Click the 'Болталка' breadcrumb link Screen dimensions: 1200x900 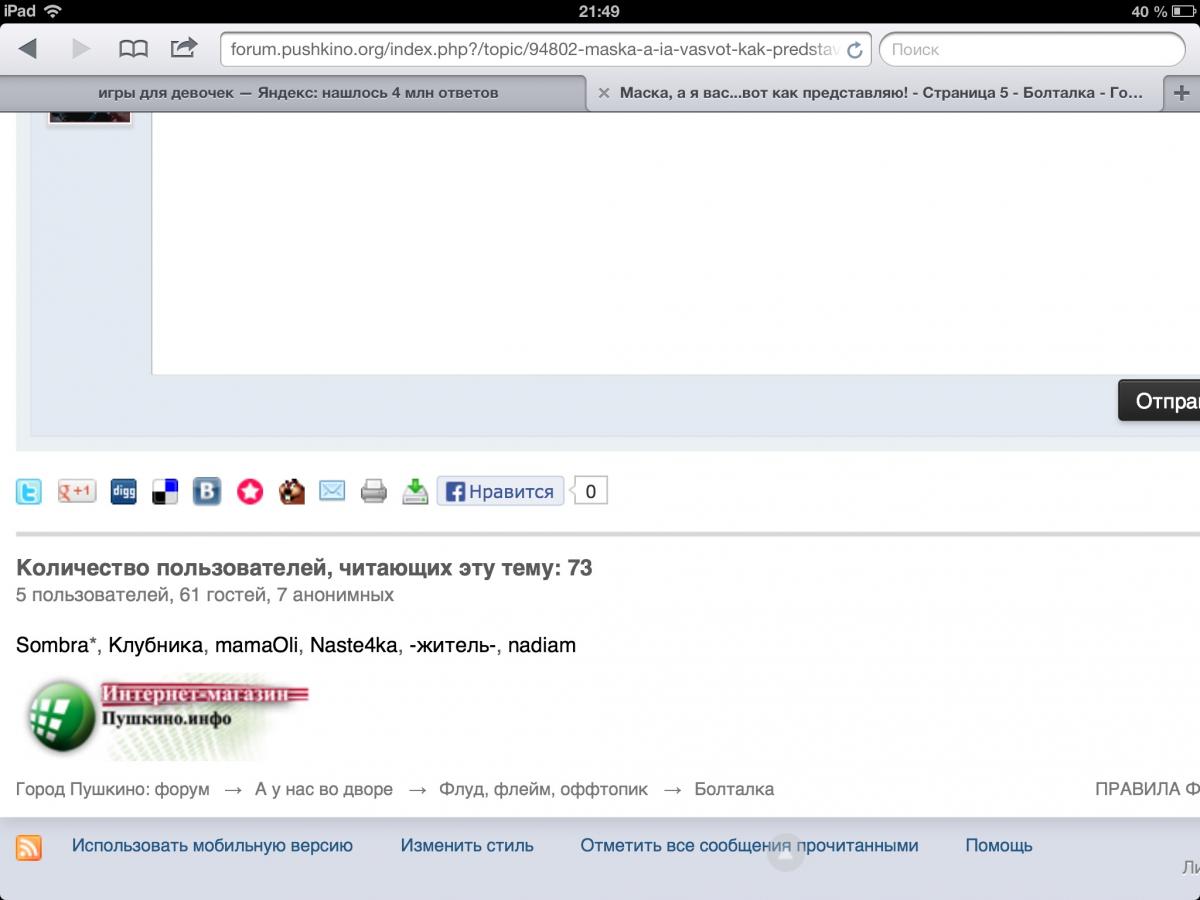pos(733,789)
